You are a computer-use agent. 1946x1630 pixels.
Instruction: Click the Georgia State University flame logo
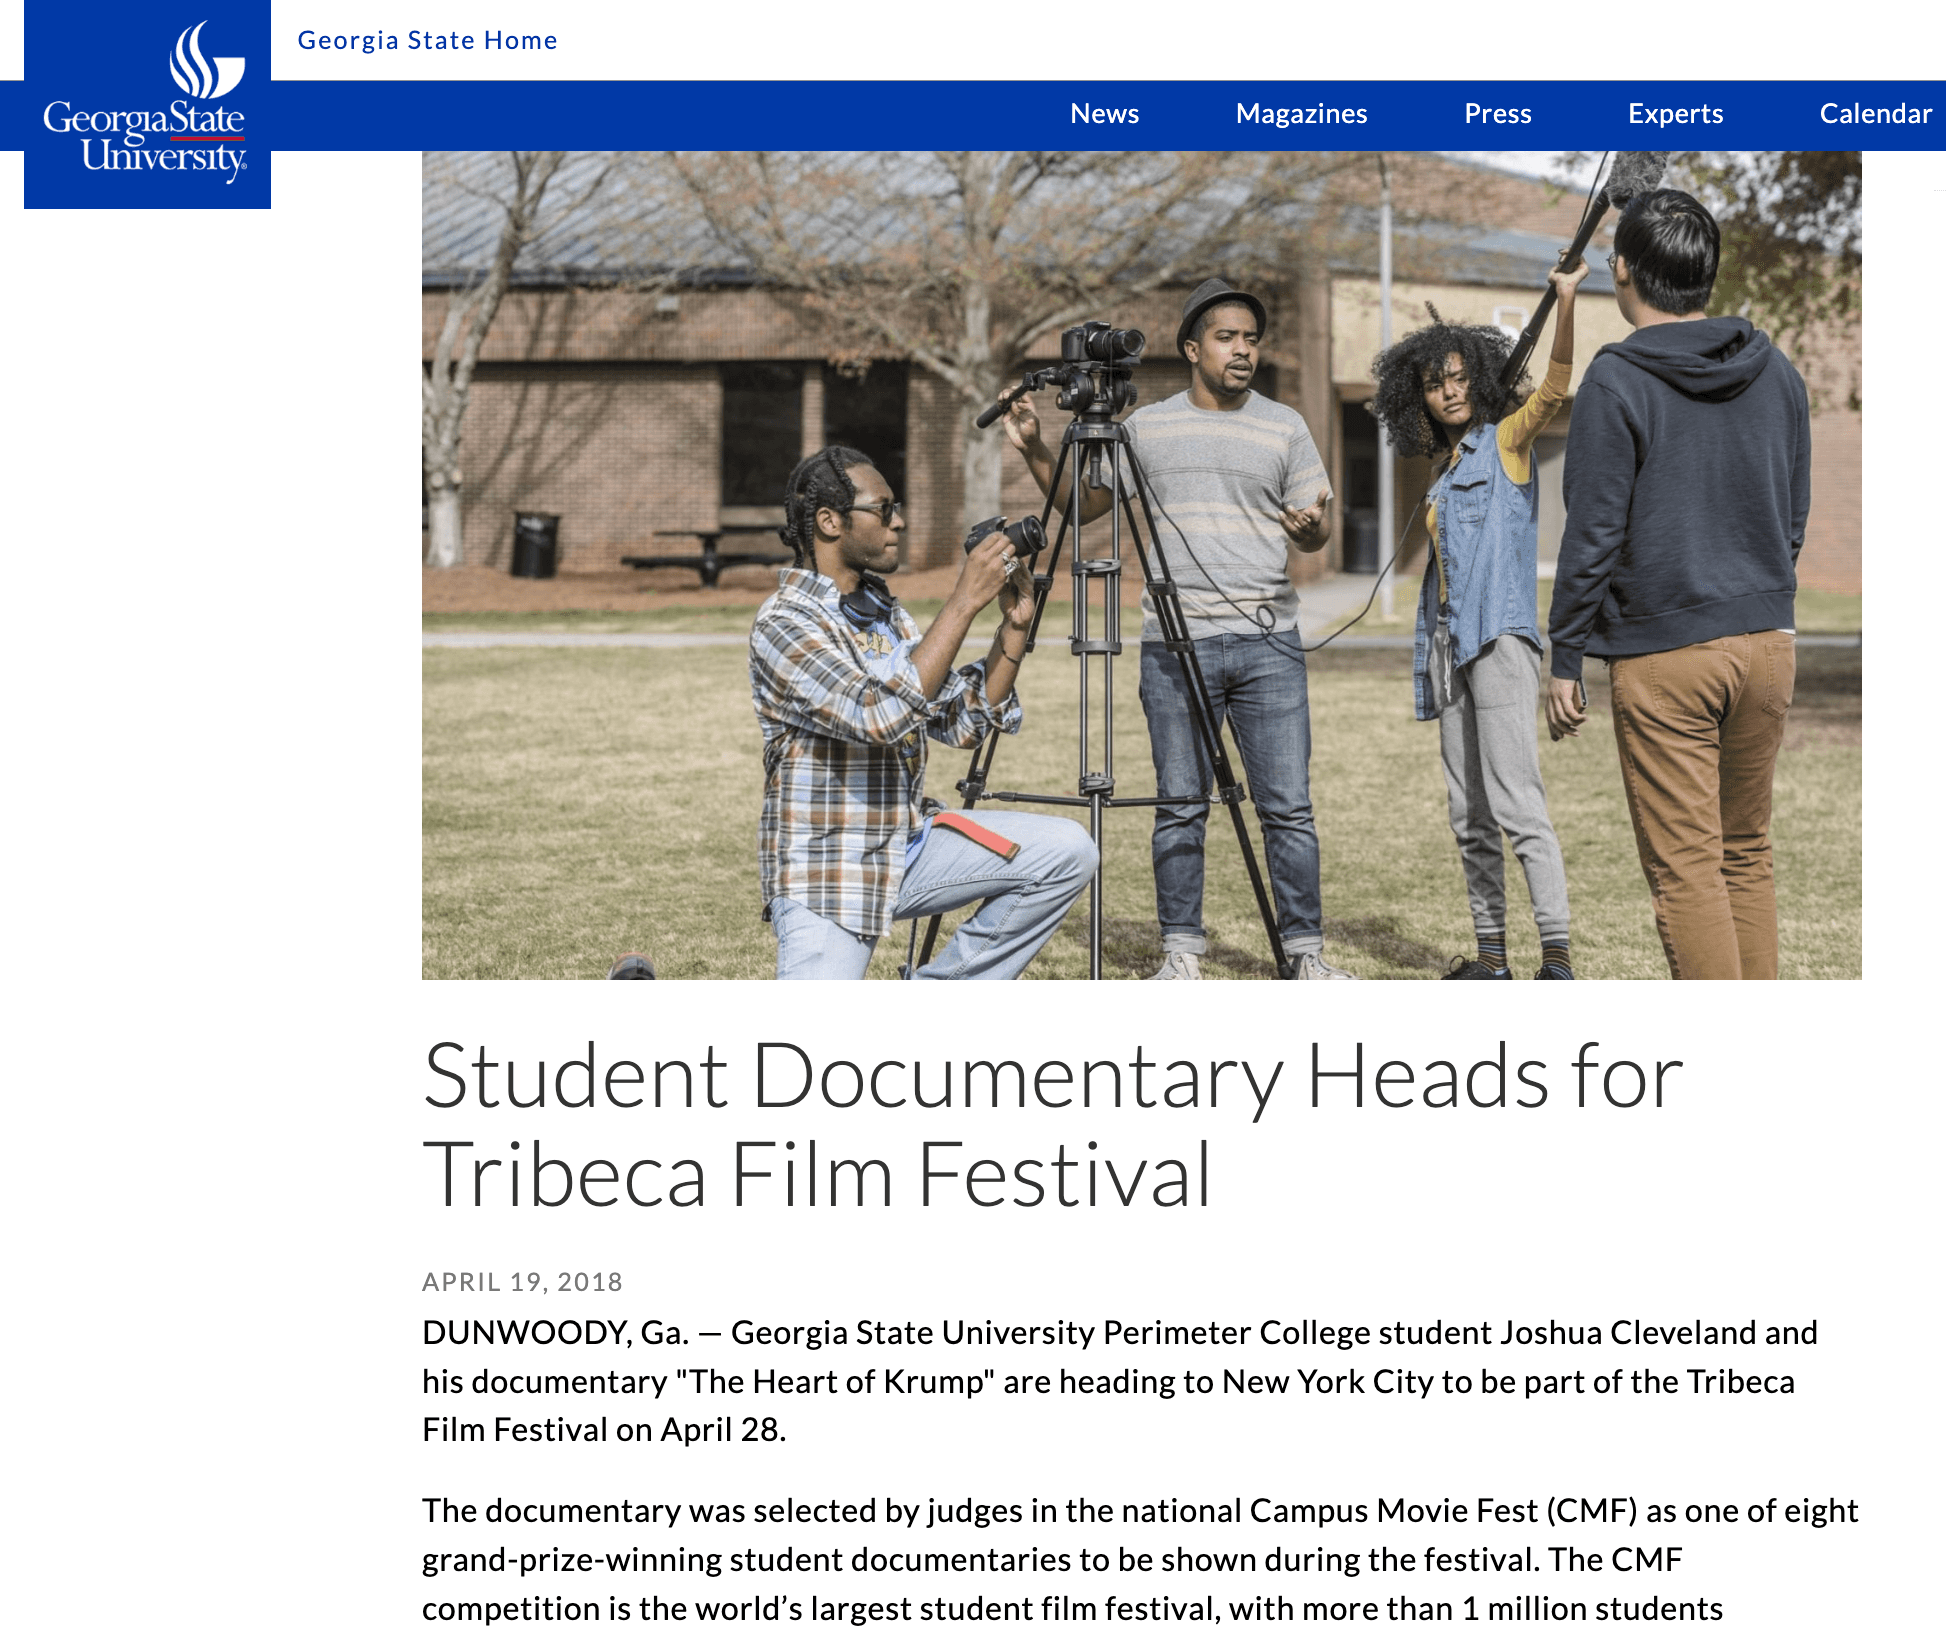[x=206, y=60]
